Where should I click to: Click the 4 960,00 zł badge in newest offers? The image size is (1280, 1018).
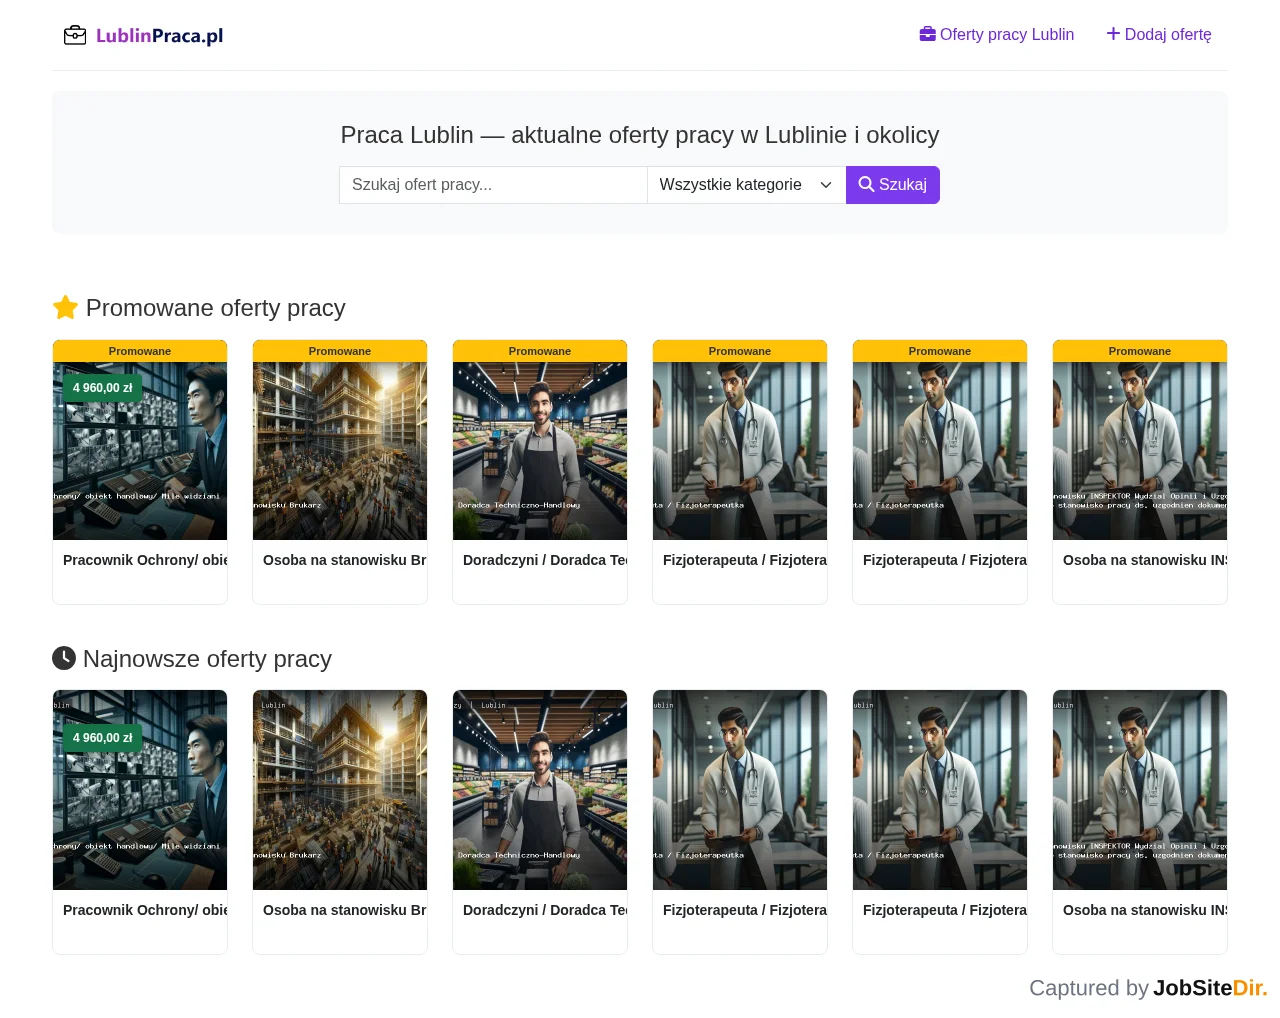(102, 738)
